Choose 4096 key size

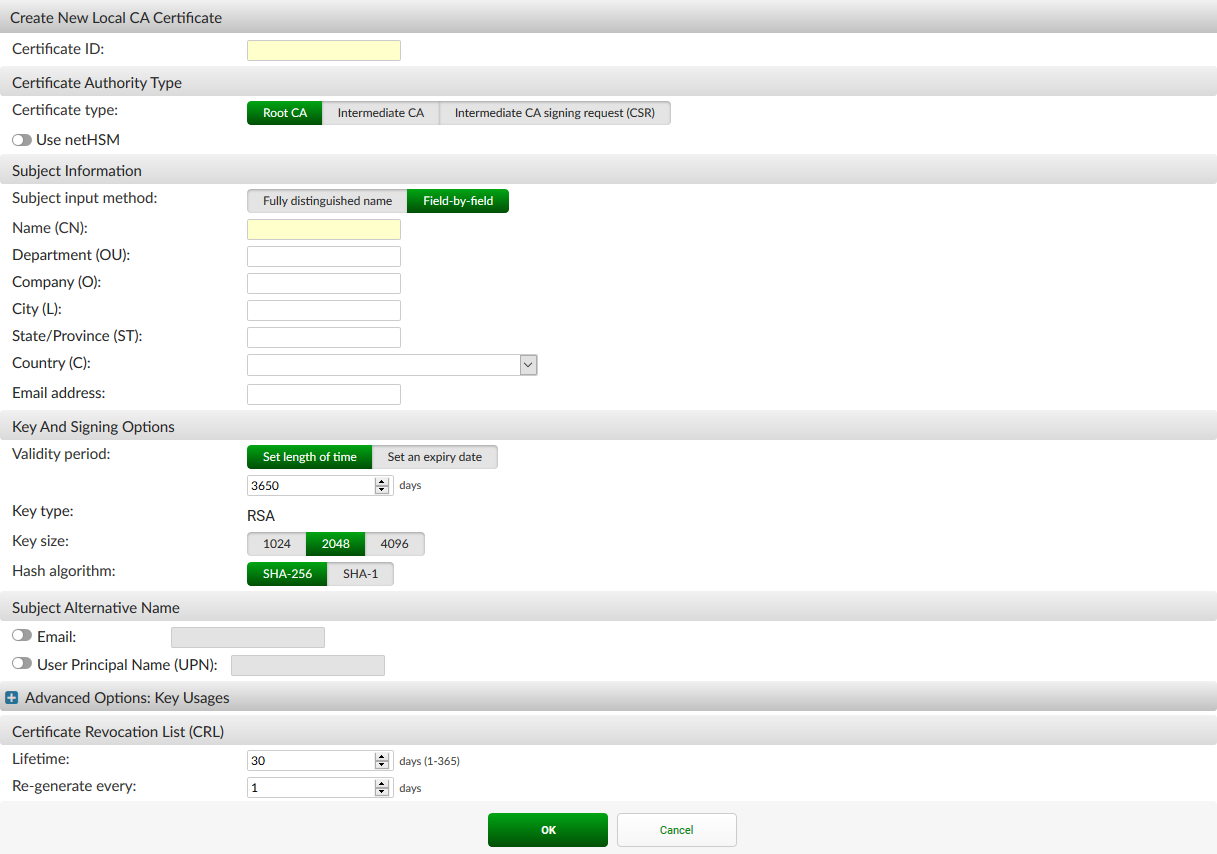click(395, 544)
